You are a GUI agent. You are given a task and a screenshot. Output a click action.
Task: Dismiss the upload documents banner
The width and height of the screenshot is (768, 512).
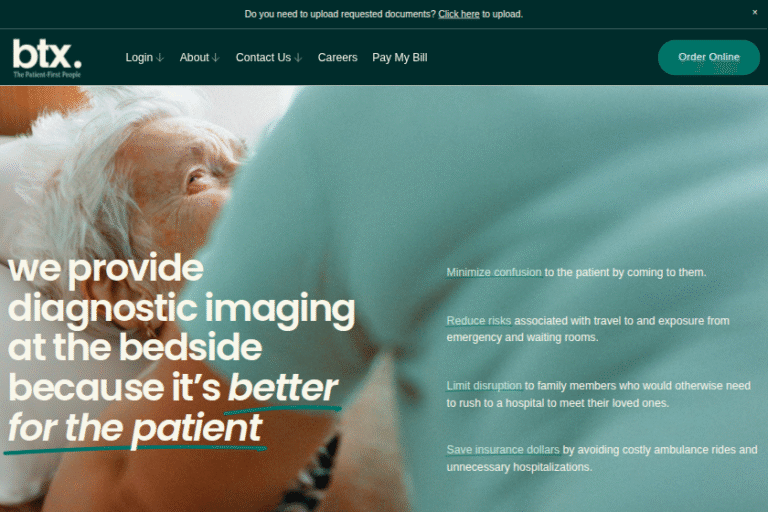[754, 13]
